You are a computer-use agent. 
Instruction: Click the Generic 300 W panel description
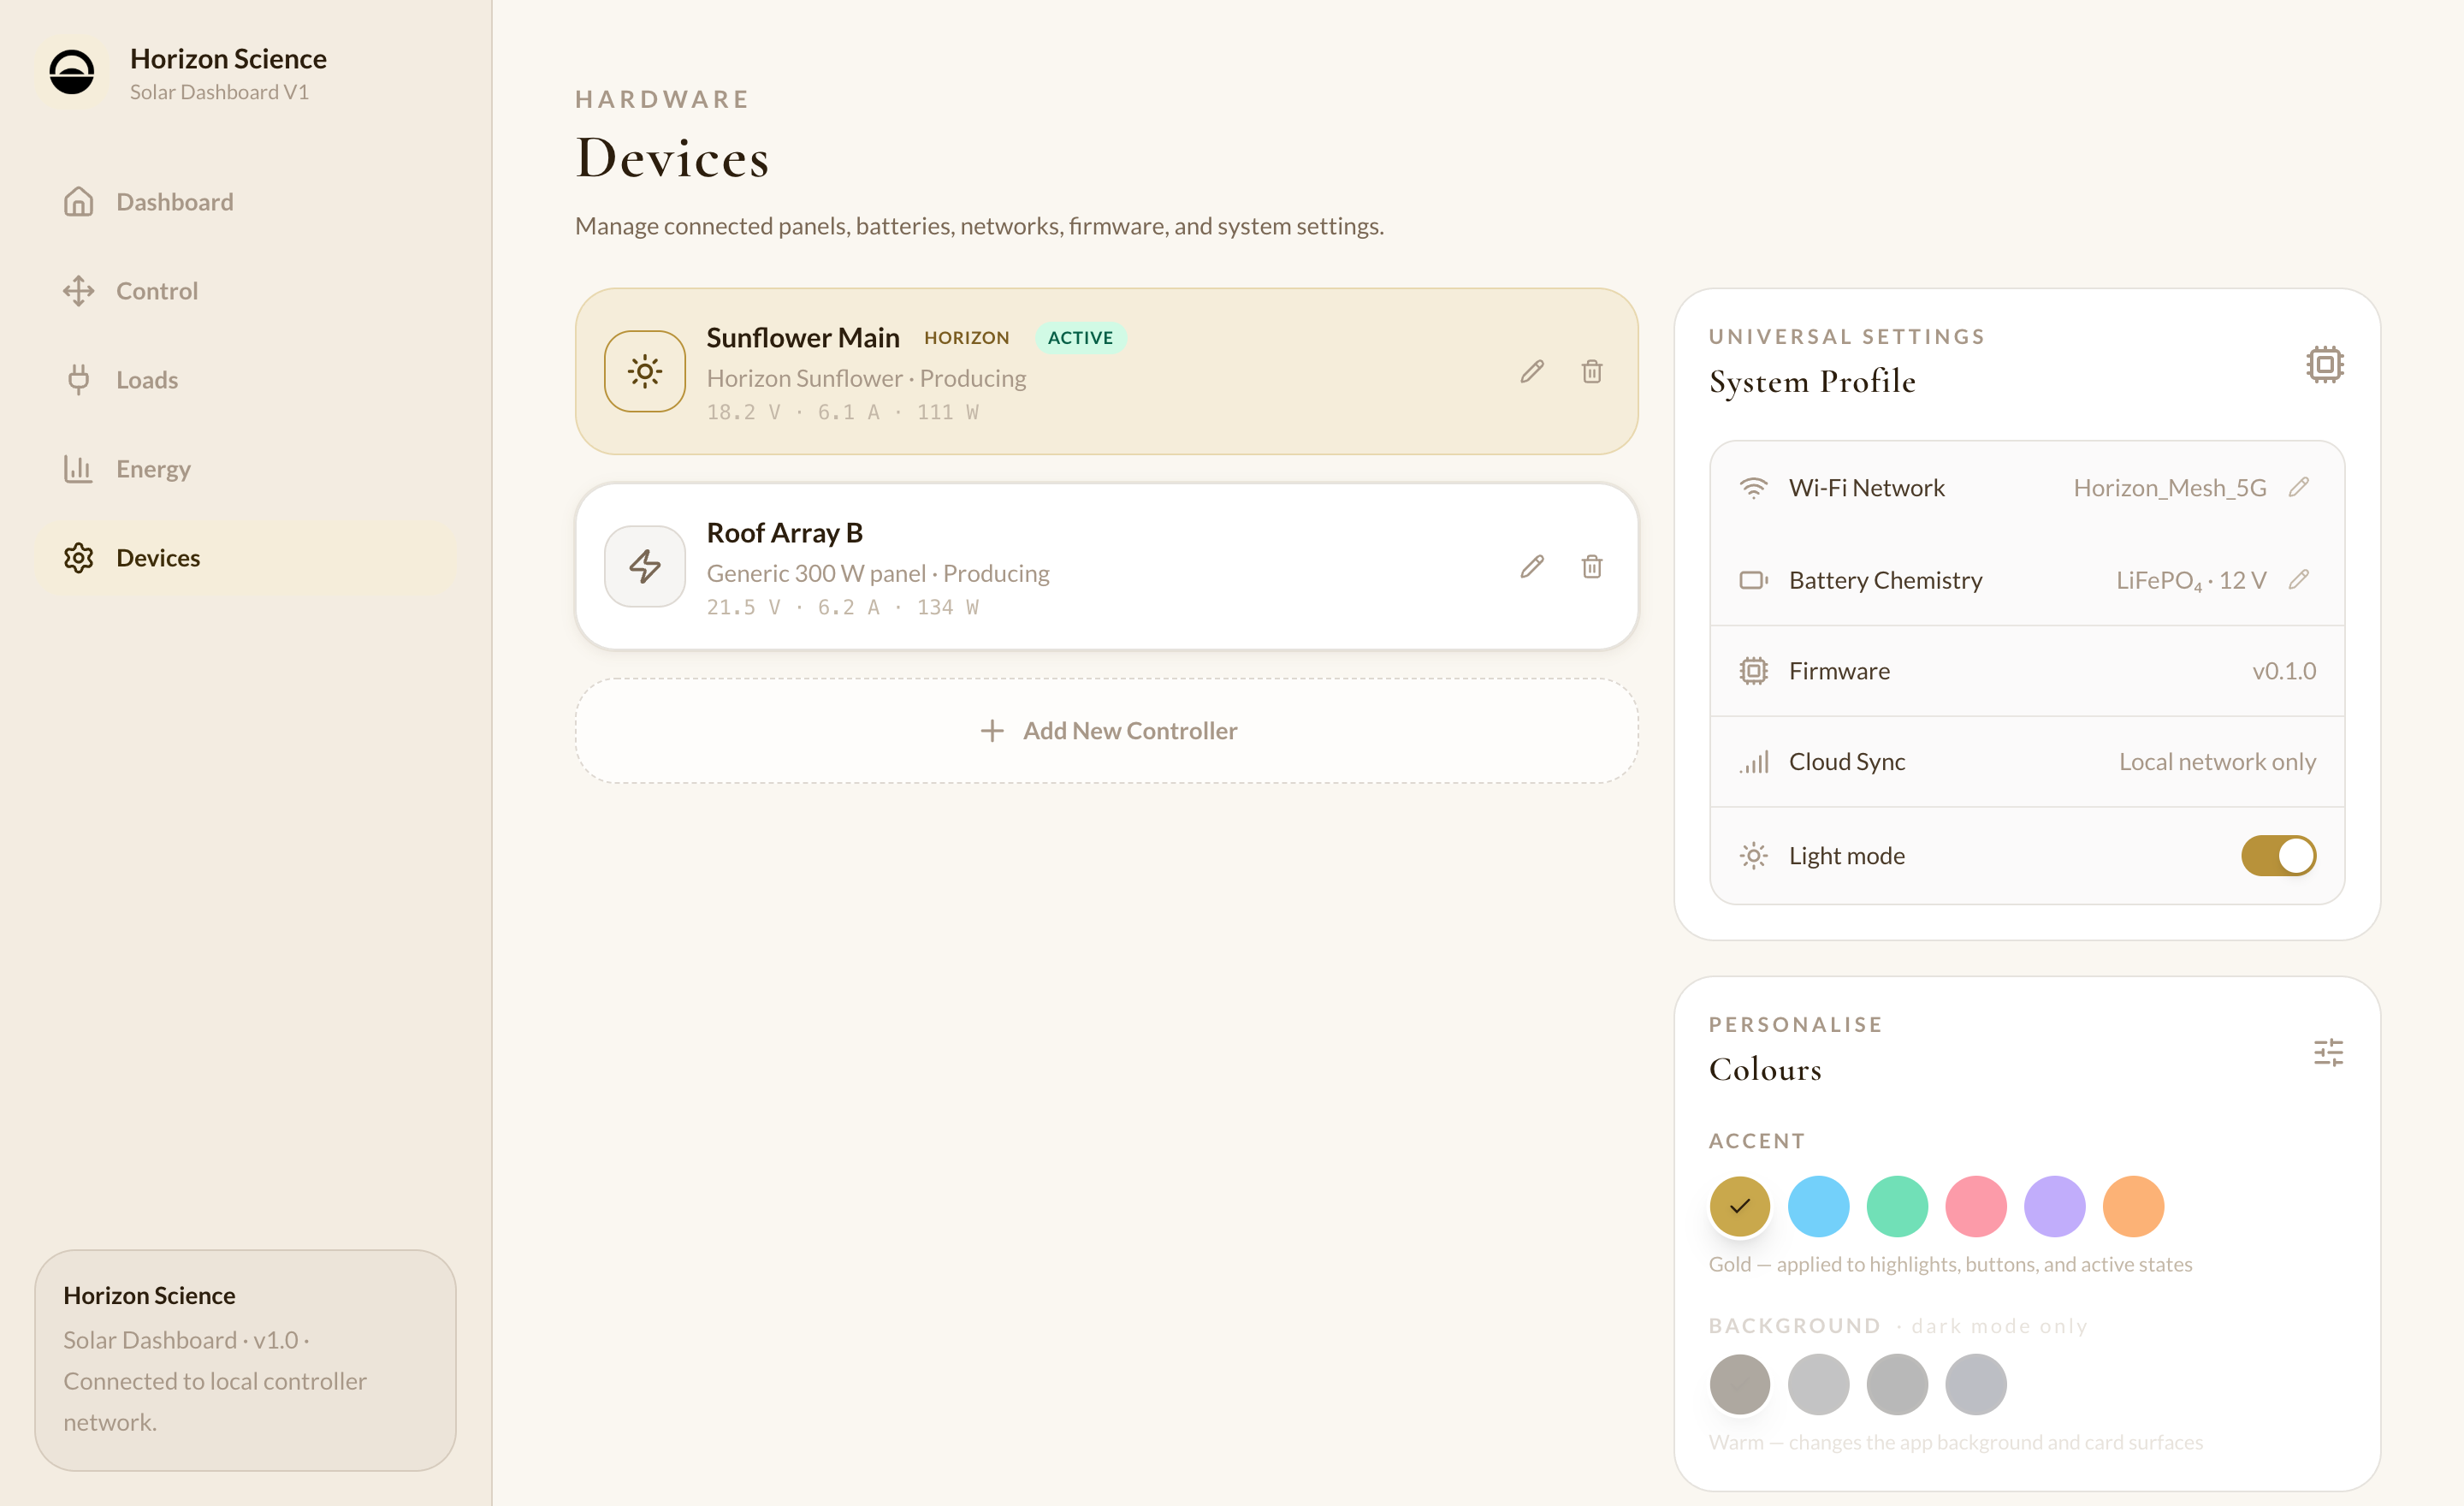(878, 574)
